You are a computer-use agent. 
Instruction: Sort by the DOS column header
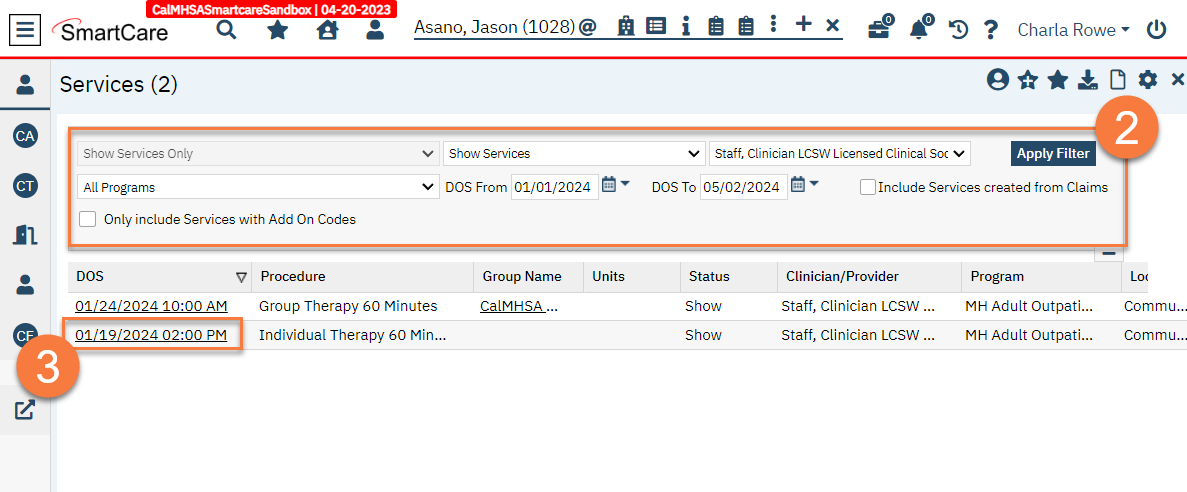90,277
